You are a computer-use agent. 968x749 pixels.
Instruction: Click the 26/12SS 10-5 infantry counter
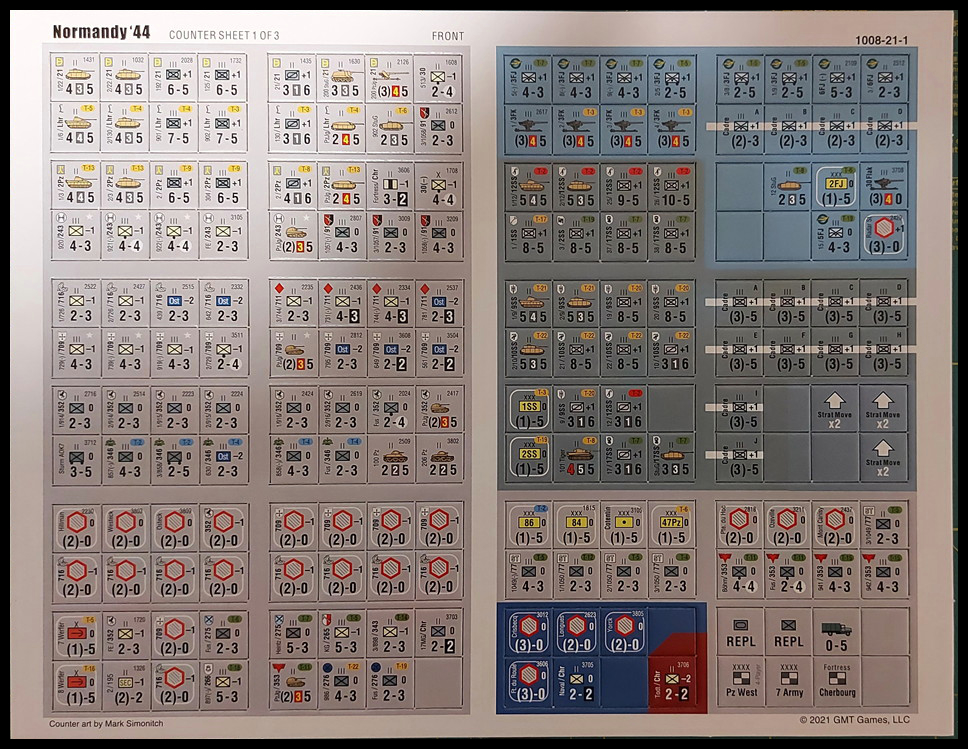[x=672, y=186]
